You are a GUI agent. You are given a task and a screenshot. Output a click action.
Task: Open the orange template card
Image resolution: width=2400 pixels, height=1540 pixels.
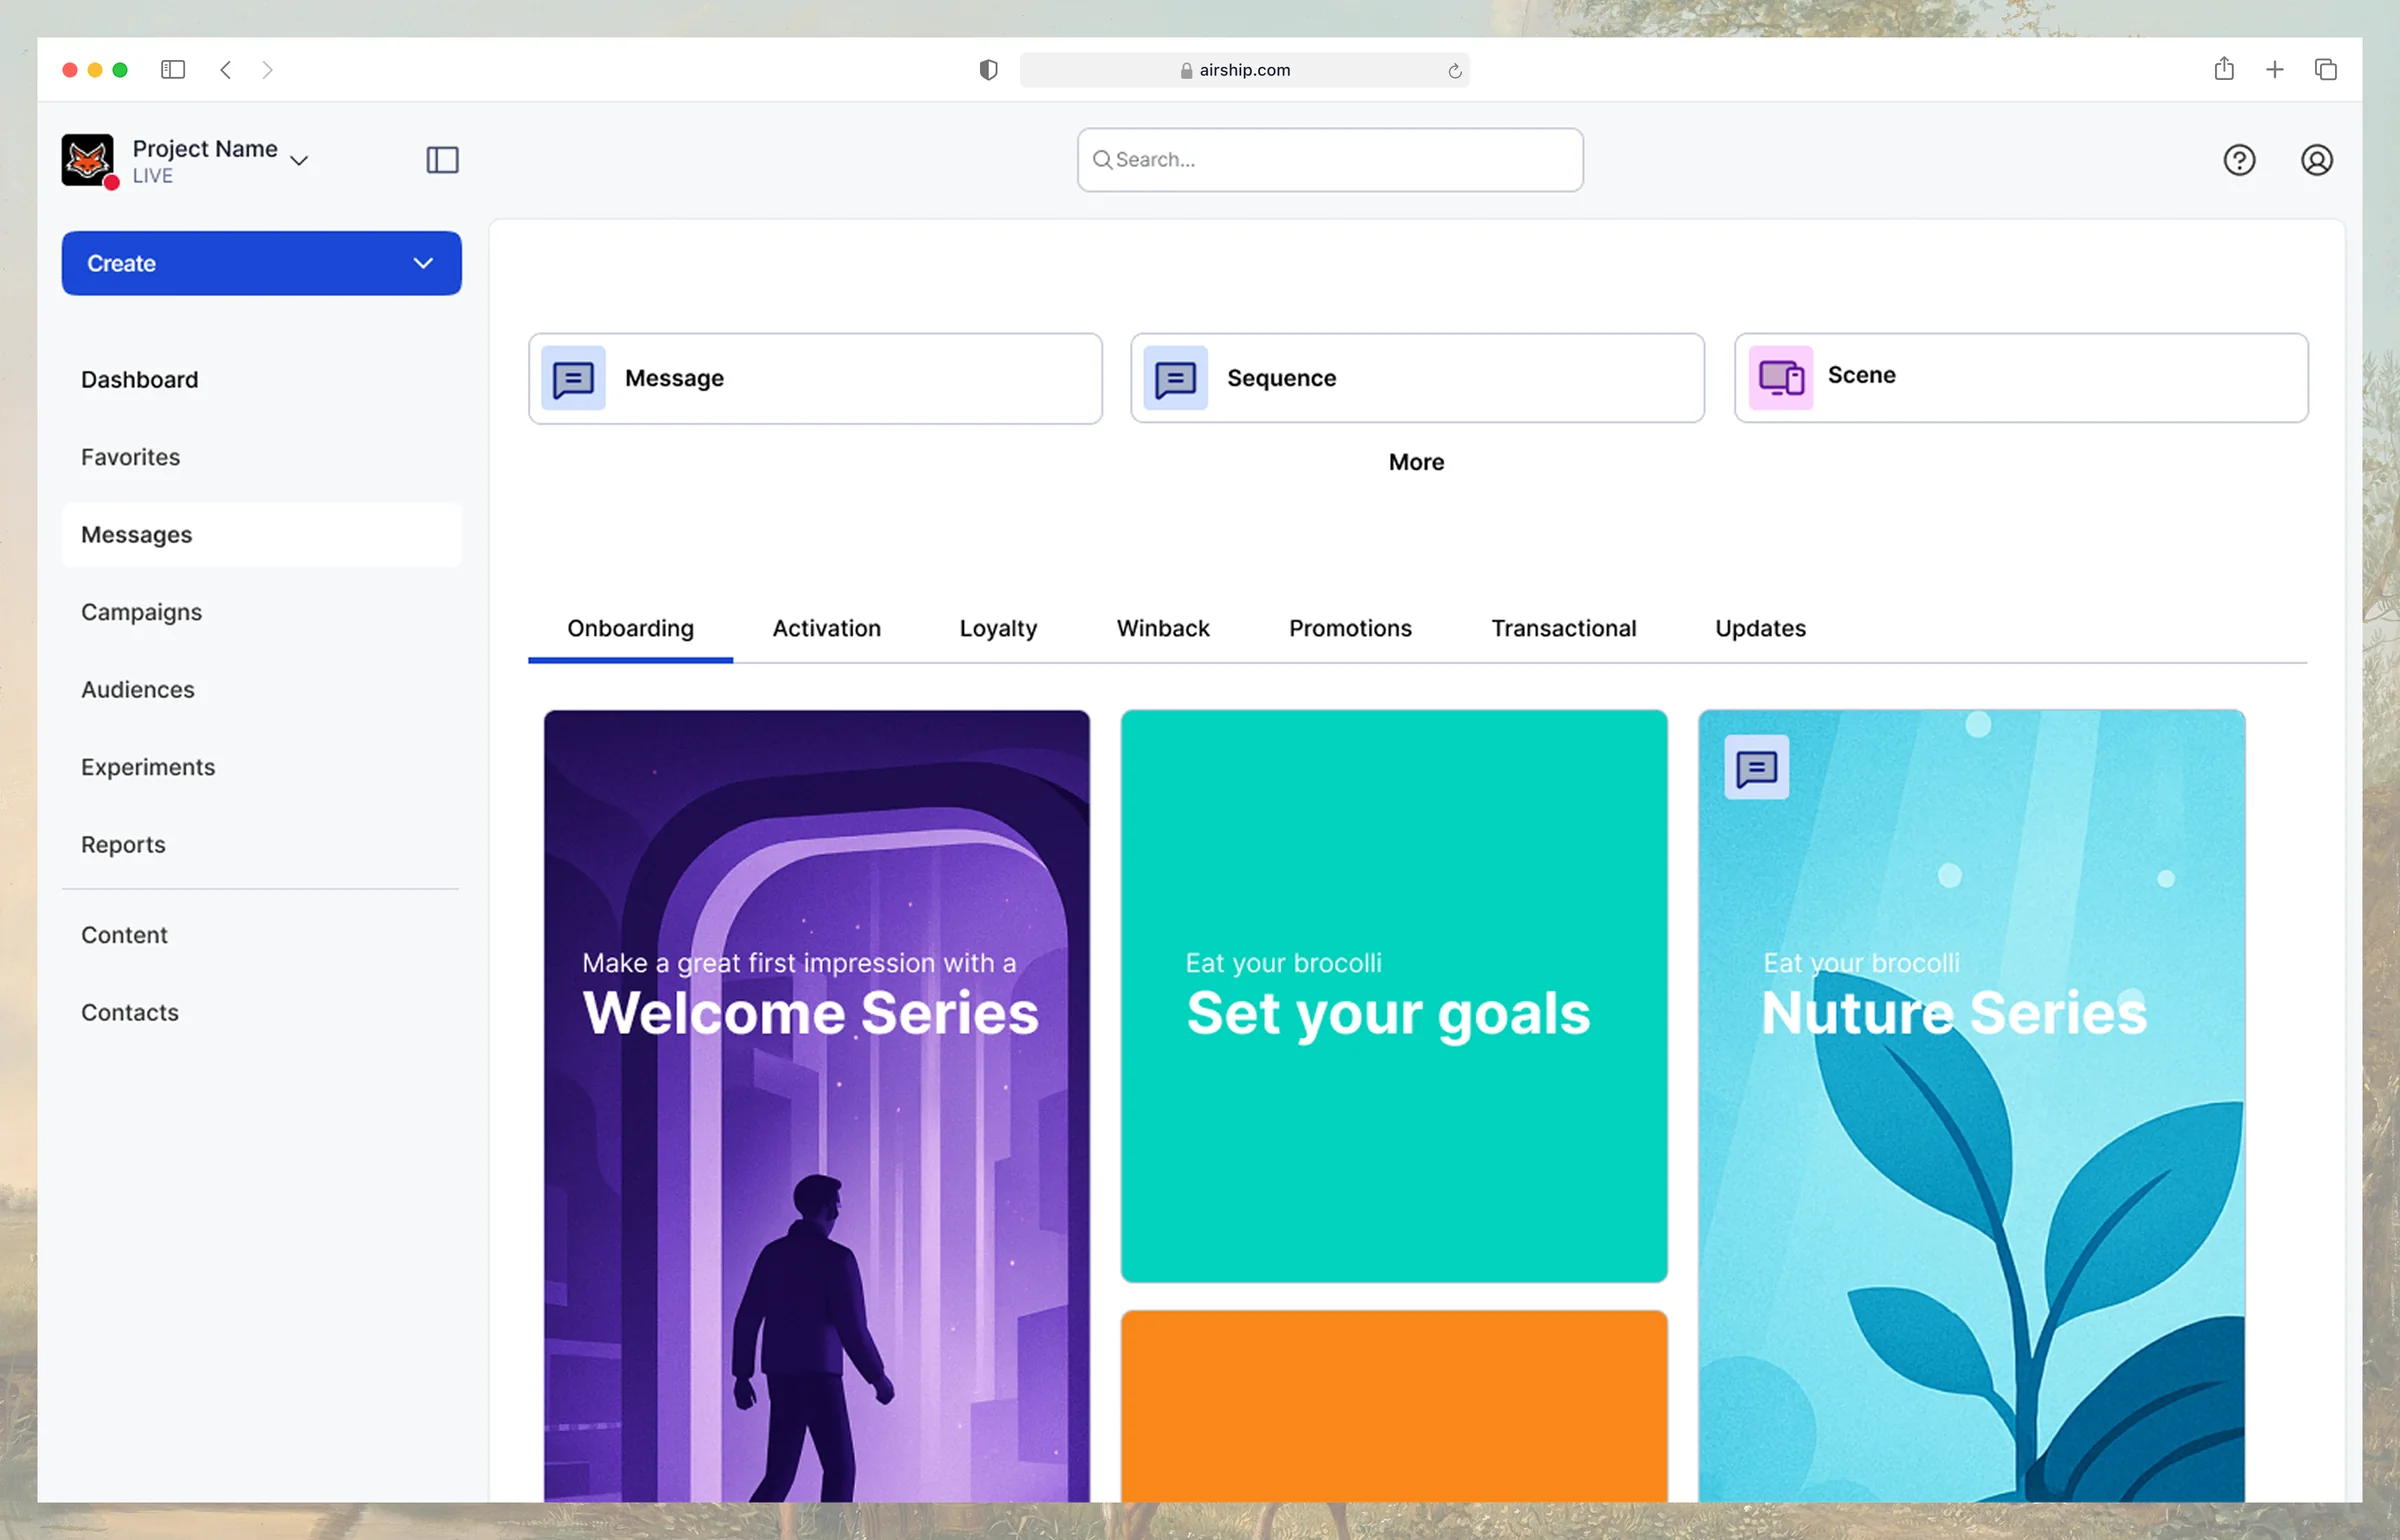click(x=1394, y=1406)
